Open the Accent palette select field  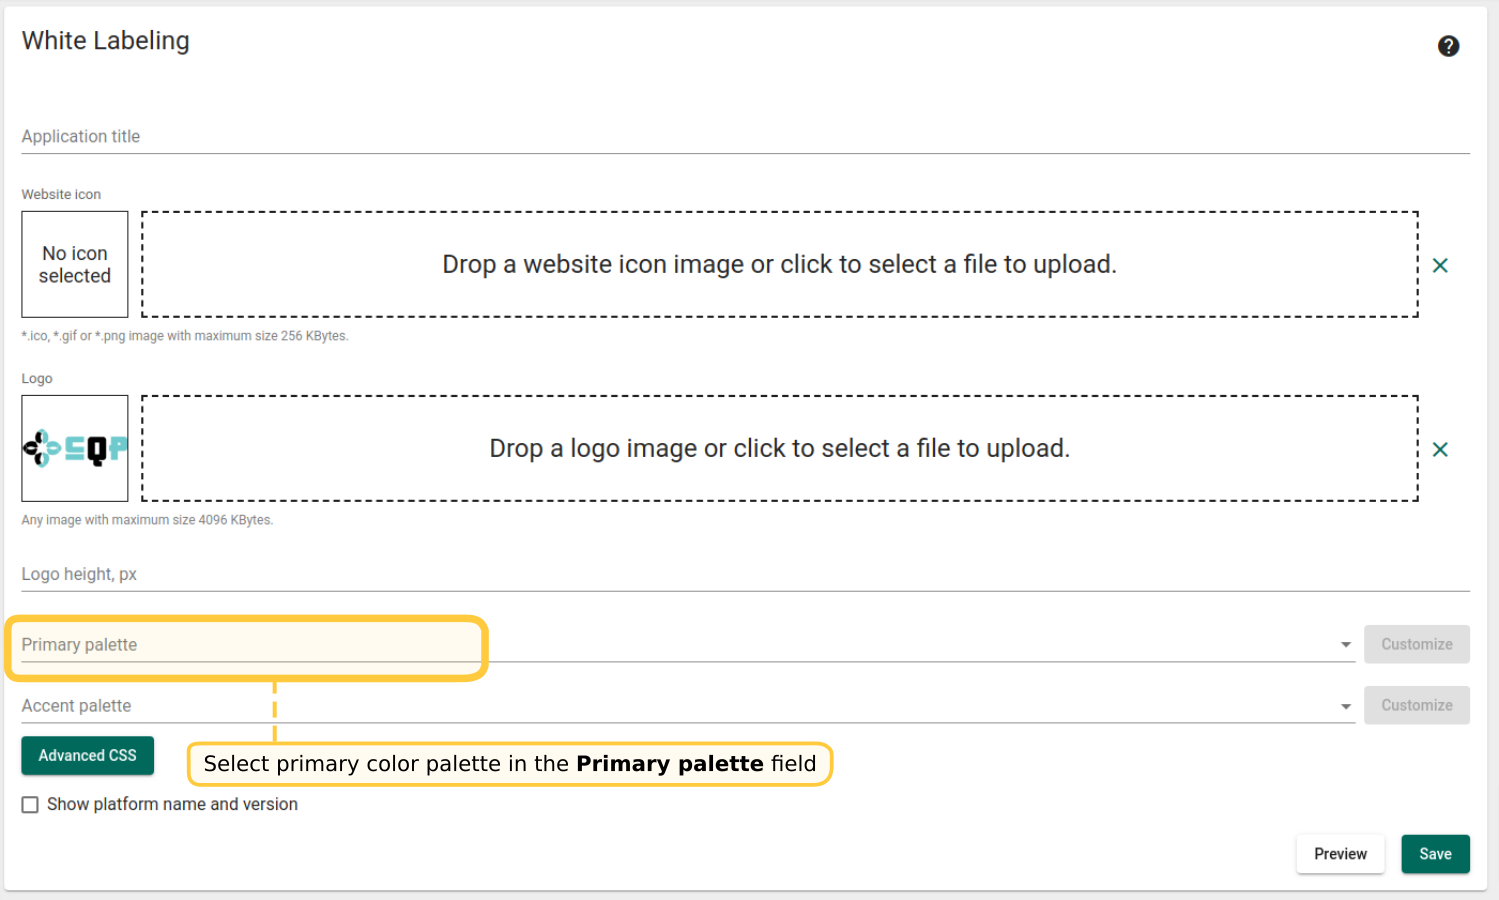click(x=680, y=706)
